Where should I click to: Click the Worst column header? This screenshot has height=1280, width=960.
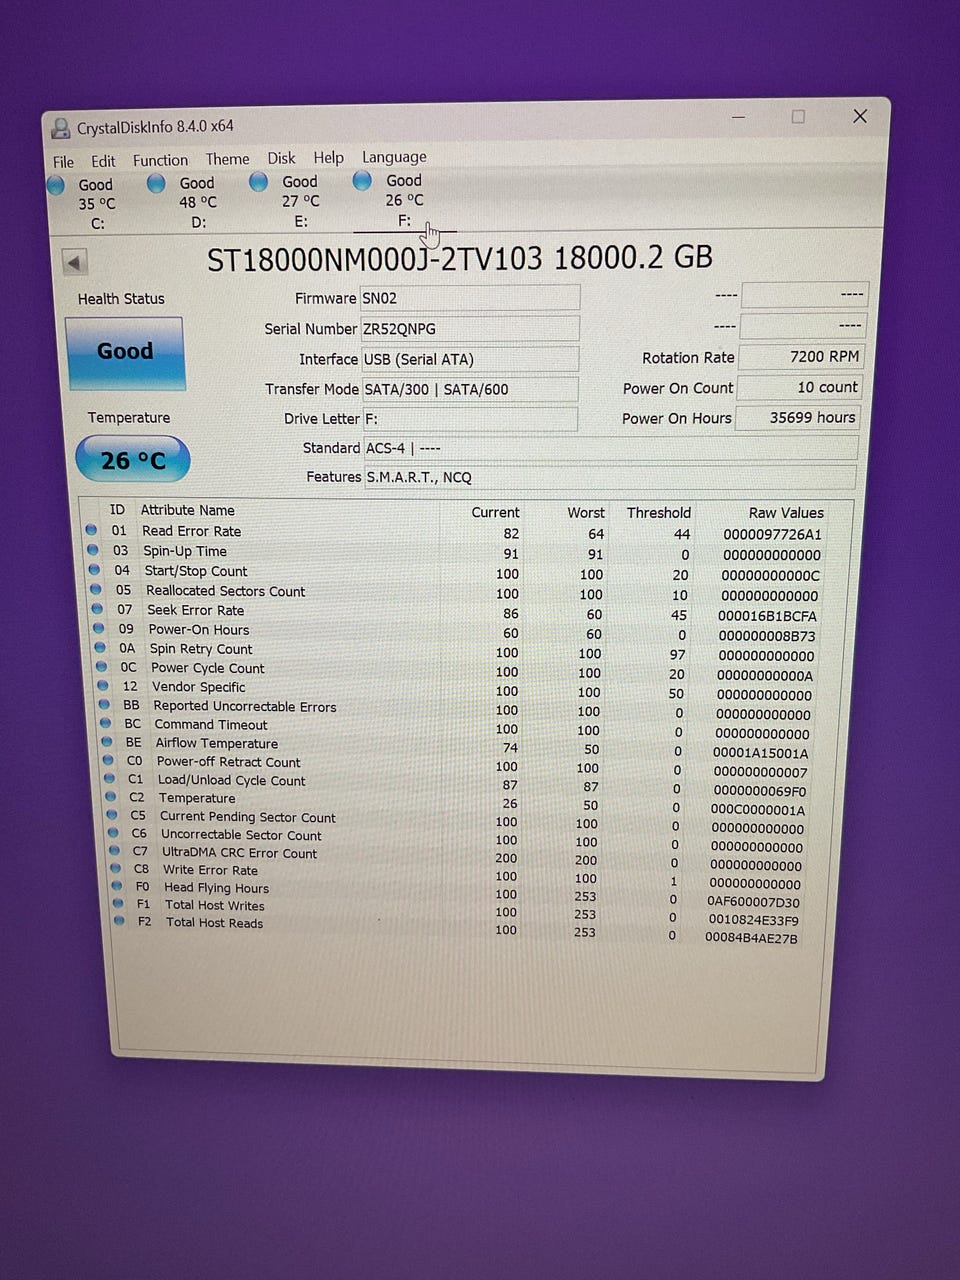pyautogui.click(x=586, y=512)
